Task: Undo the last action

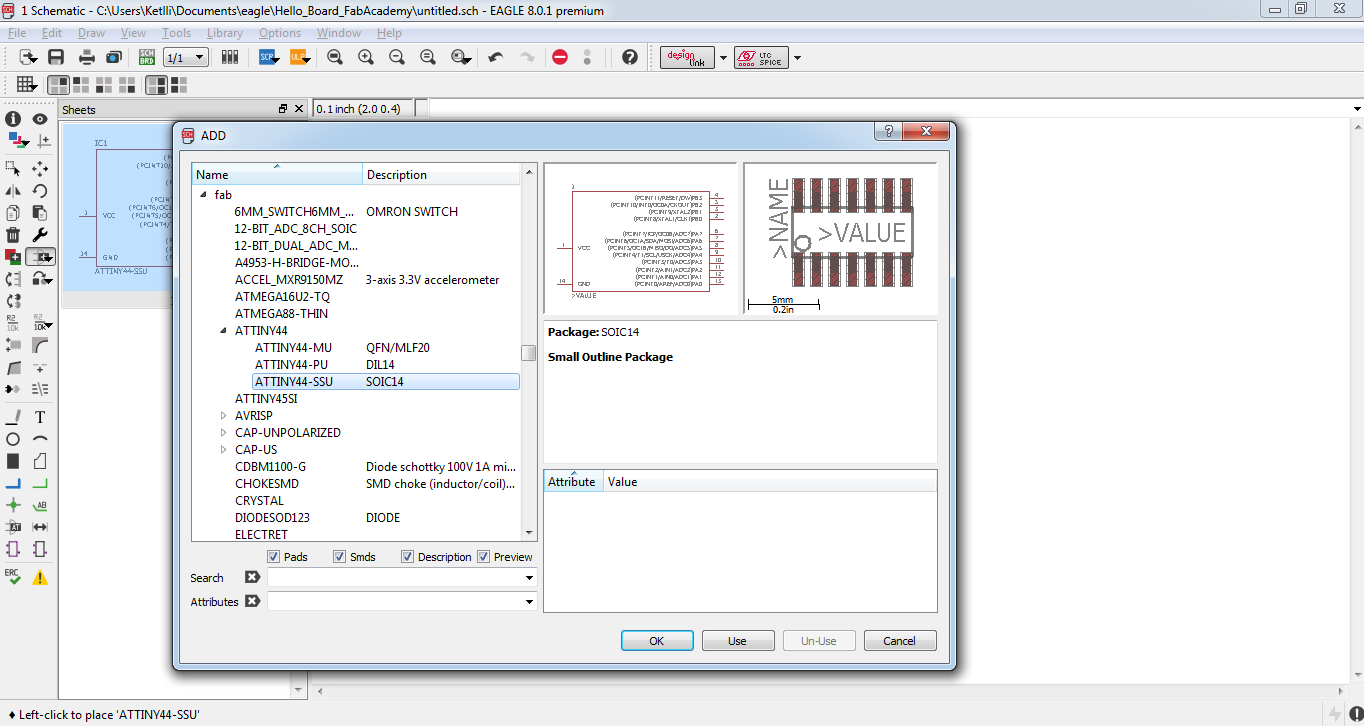Action: (496, 57)
